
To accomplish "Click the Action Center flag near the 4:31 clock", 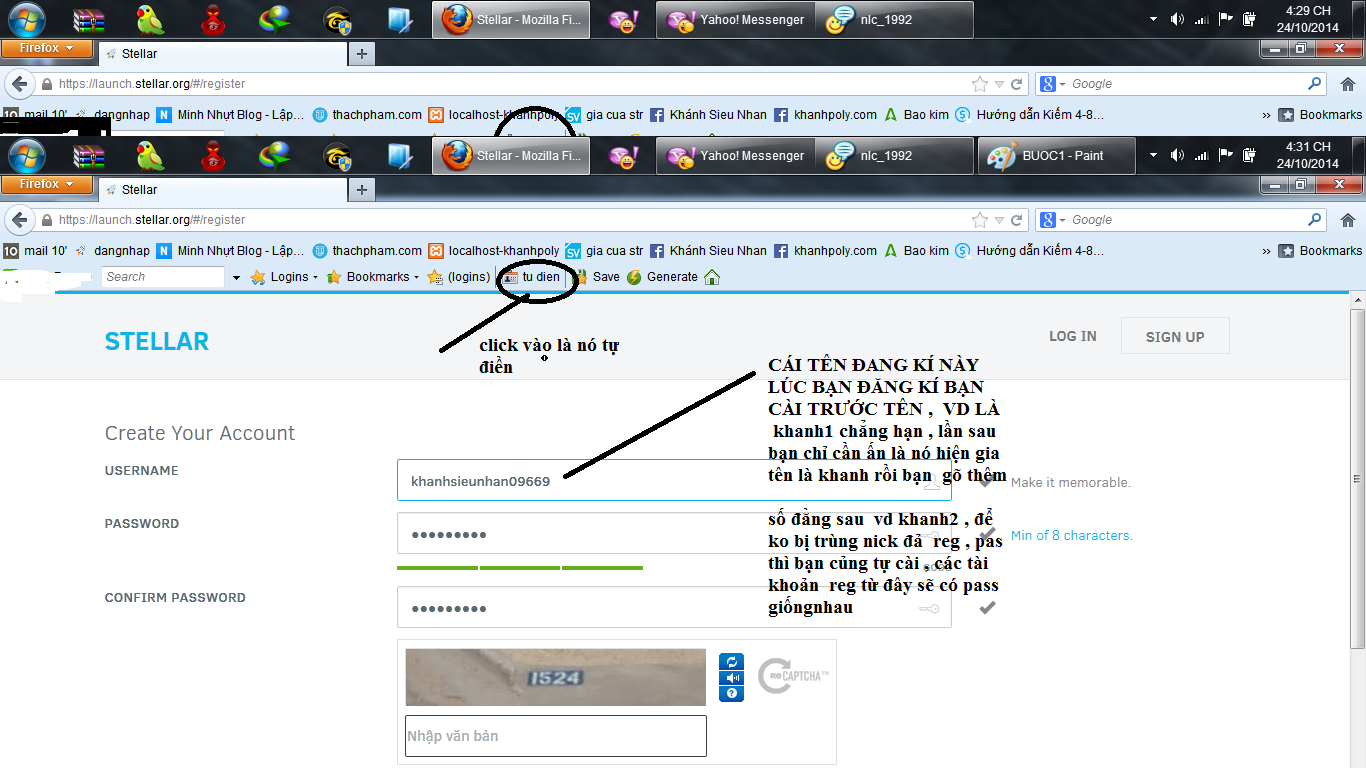I will [1225, 156].
